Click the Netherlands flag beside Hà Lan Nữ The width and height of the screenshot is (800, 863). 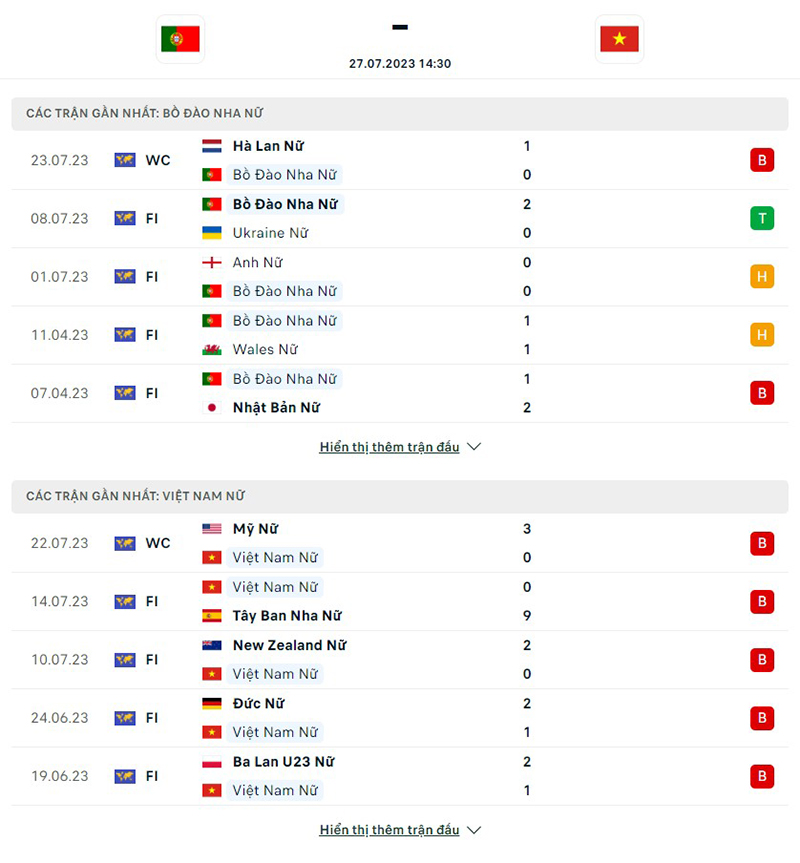point(212,146)
